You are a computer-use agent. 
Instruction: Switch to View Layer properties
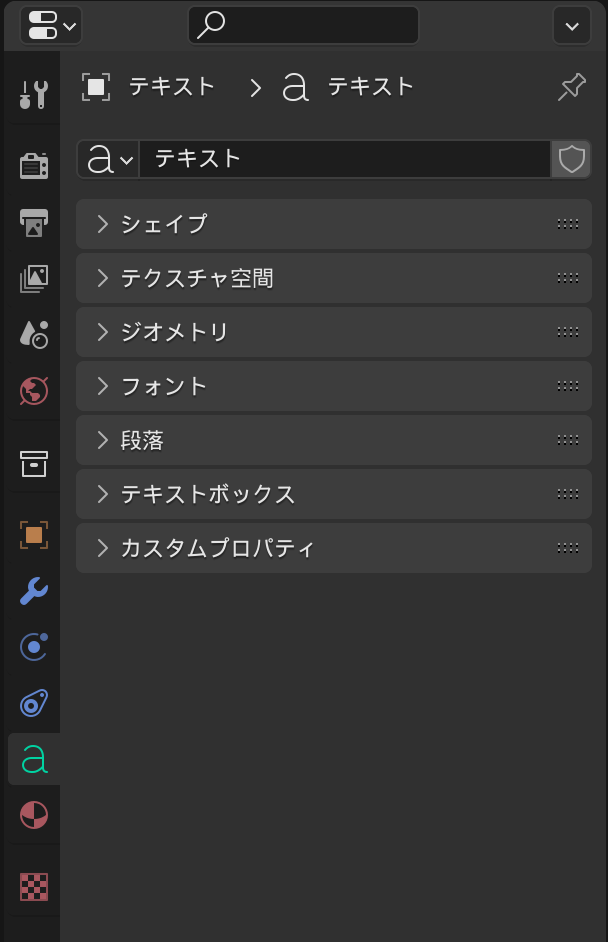(33, 279)
